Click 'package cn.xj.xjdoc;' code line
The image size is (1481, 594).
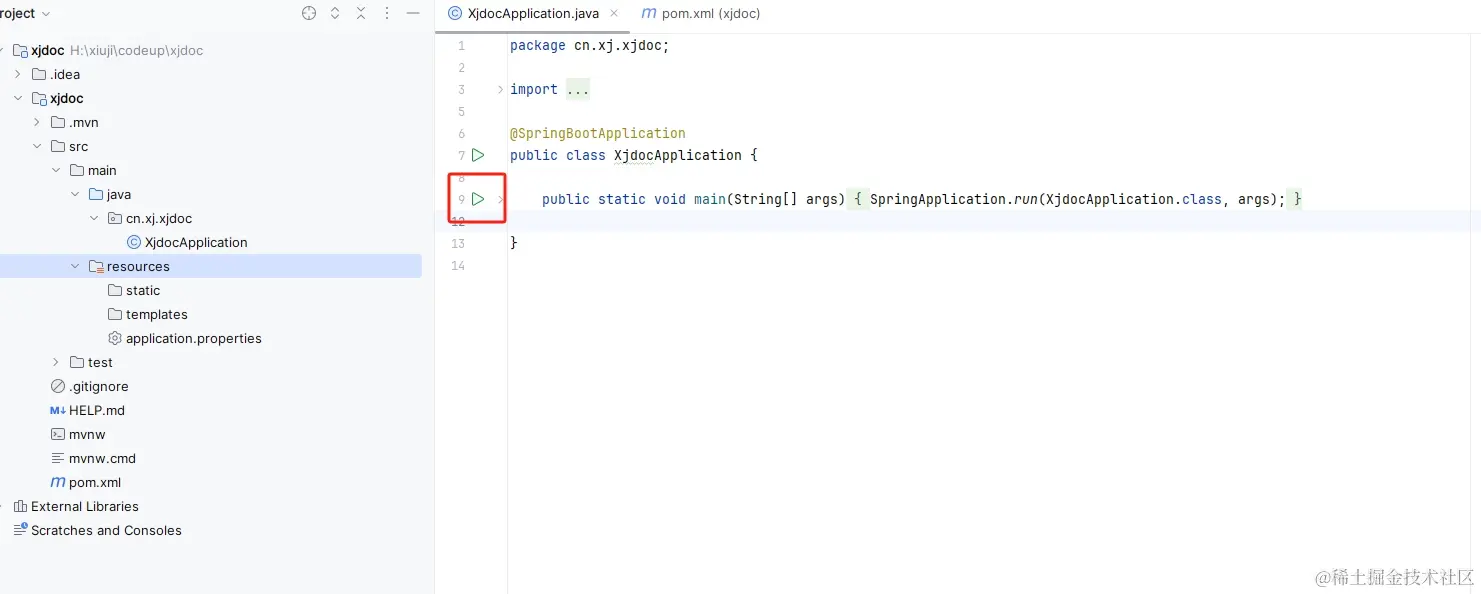coord(589,45)
